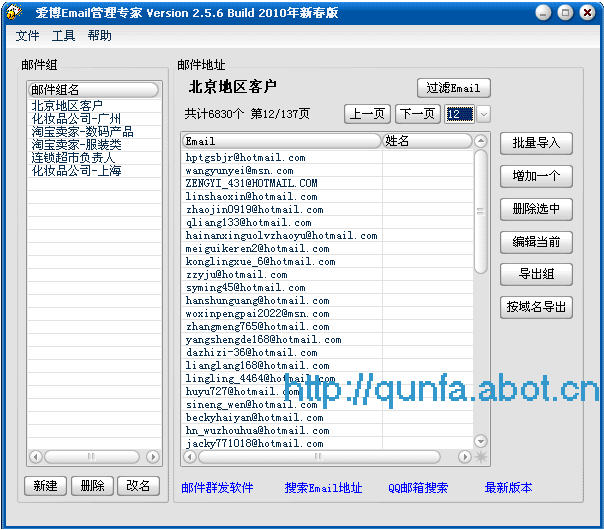Click the mail group horizontal scrollbar thumb
The height and width of the screenshot is (530, 604).
click(92, 457)
